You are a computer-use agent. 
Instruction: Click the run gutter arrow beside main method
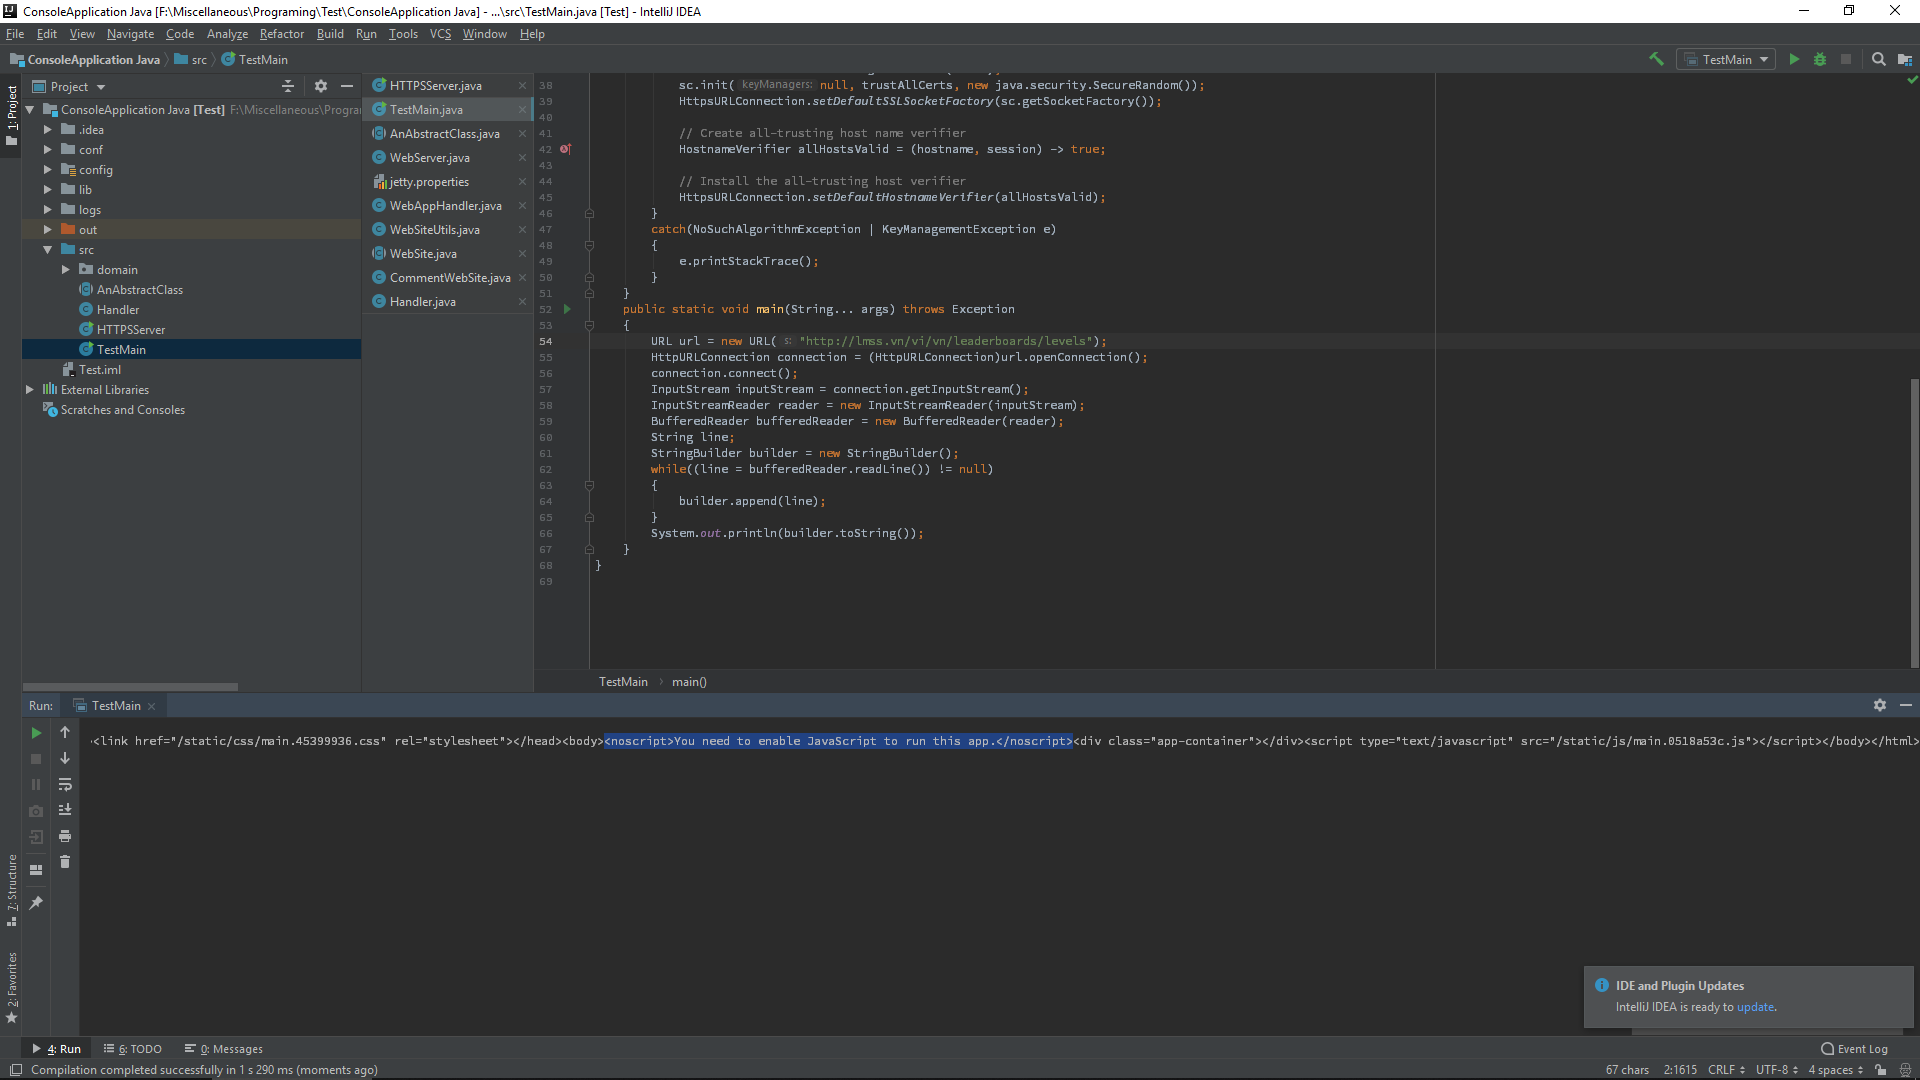(567, 309)
